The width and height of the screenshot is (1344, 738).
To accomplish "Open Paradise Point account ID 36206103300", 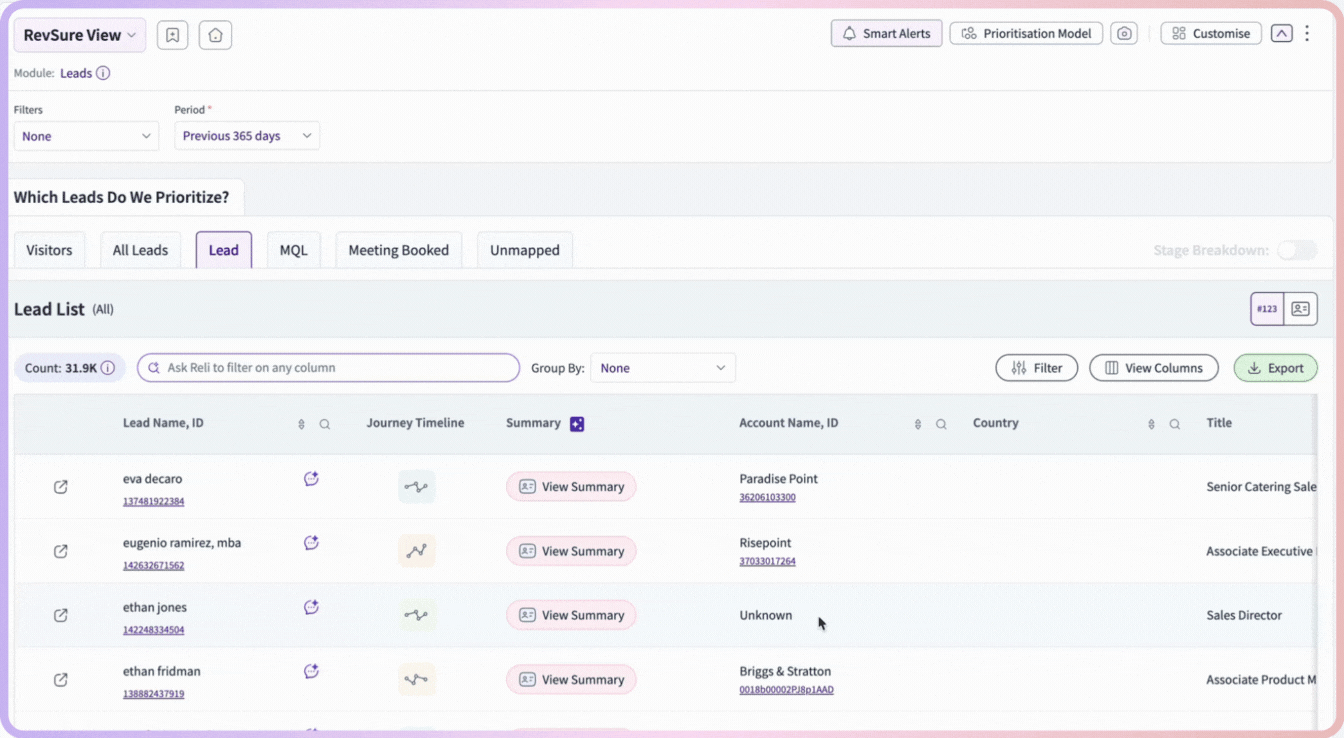I will (767, 497).
